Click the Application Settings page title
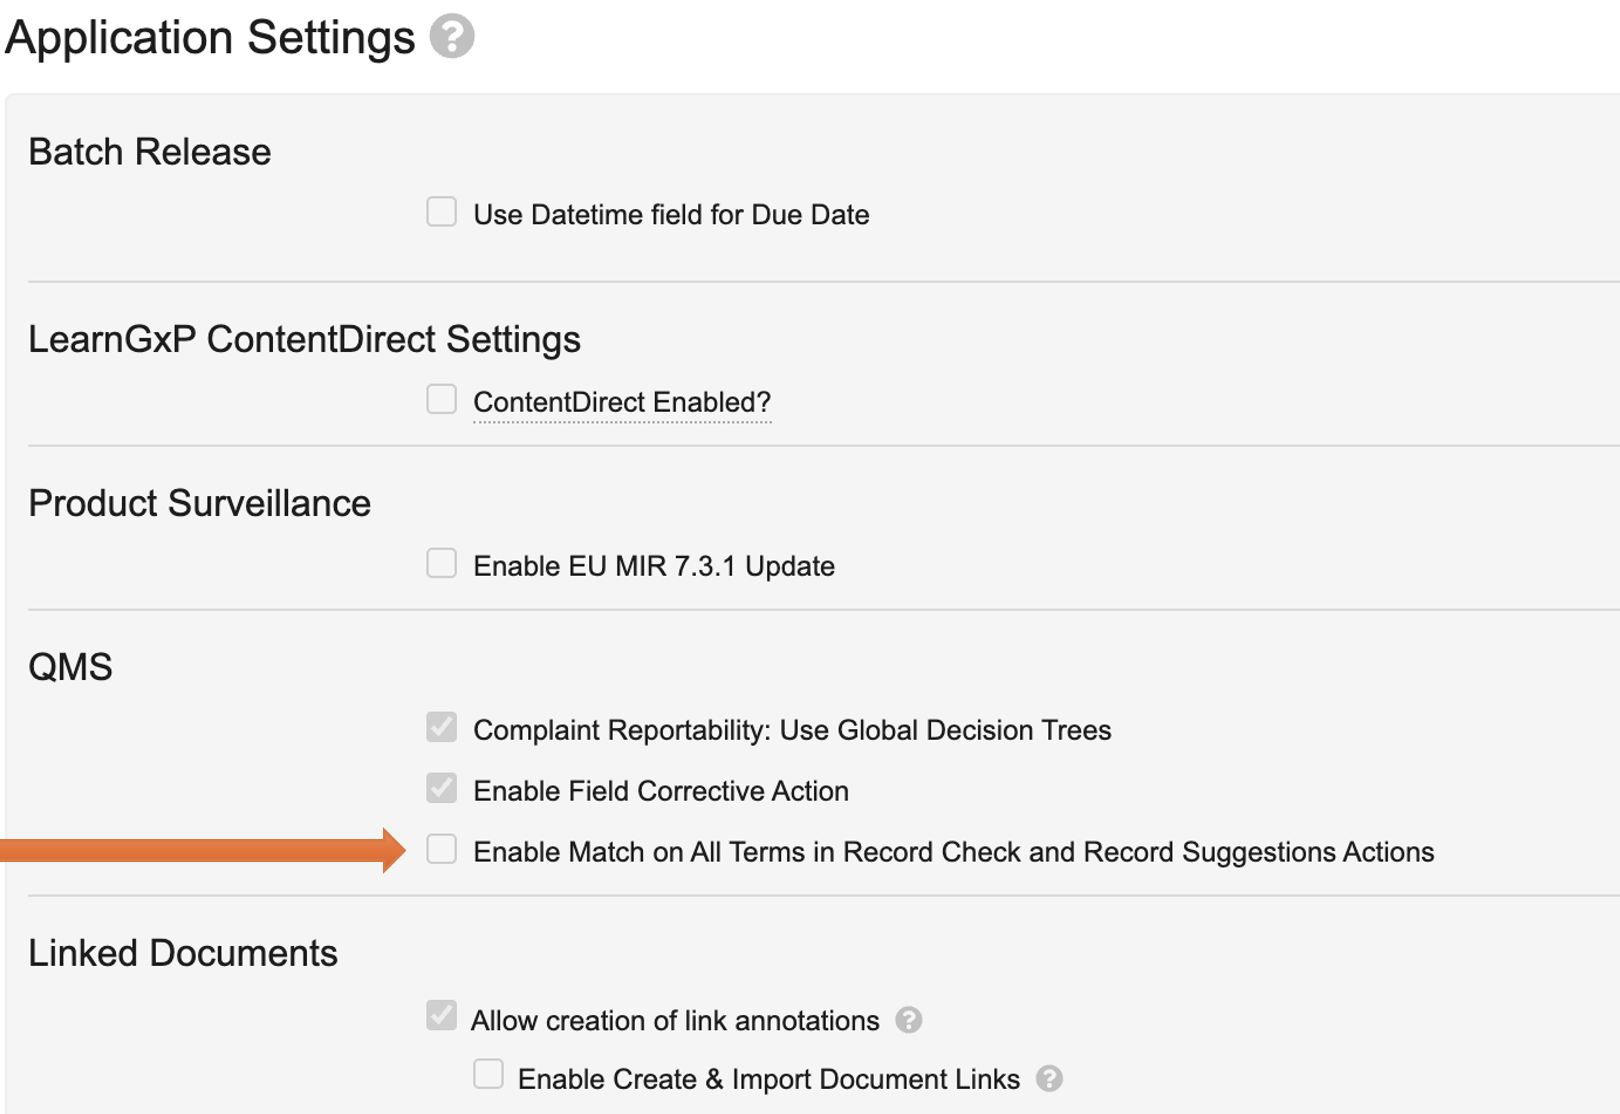 click(210, 38)
